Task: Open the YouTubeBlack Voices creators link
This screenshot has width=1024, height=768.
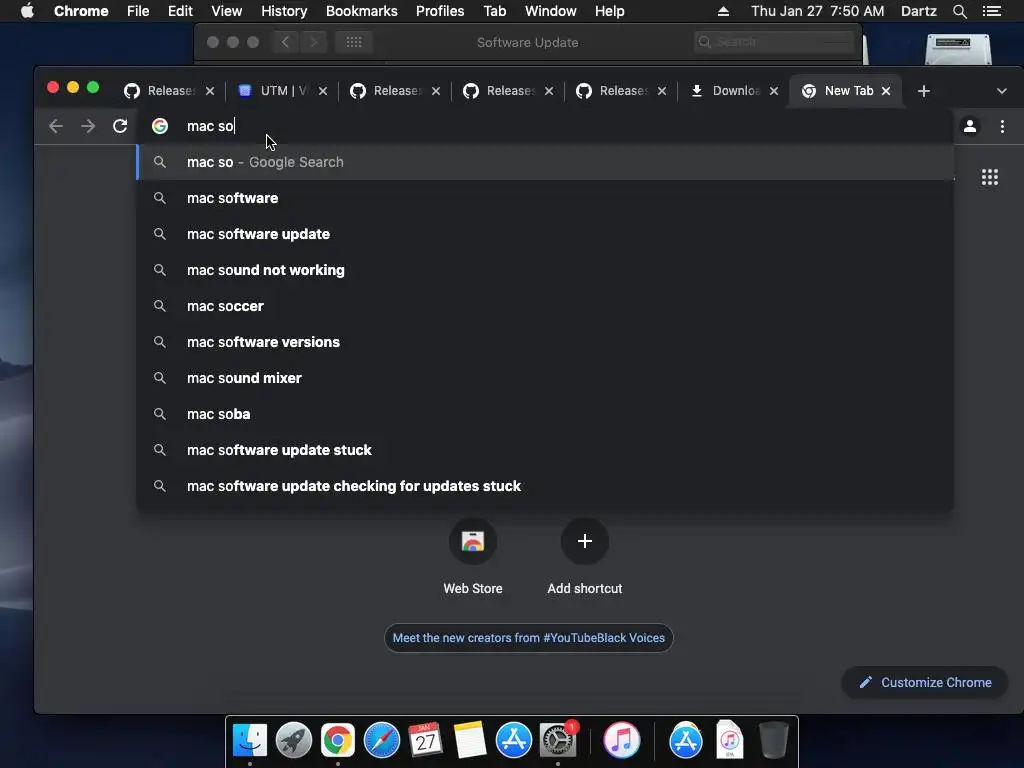Action: [x=528, y=638]
